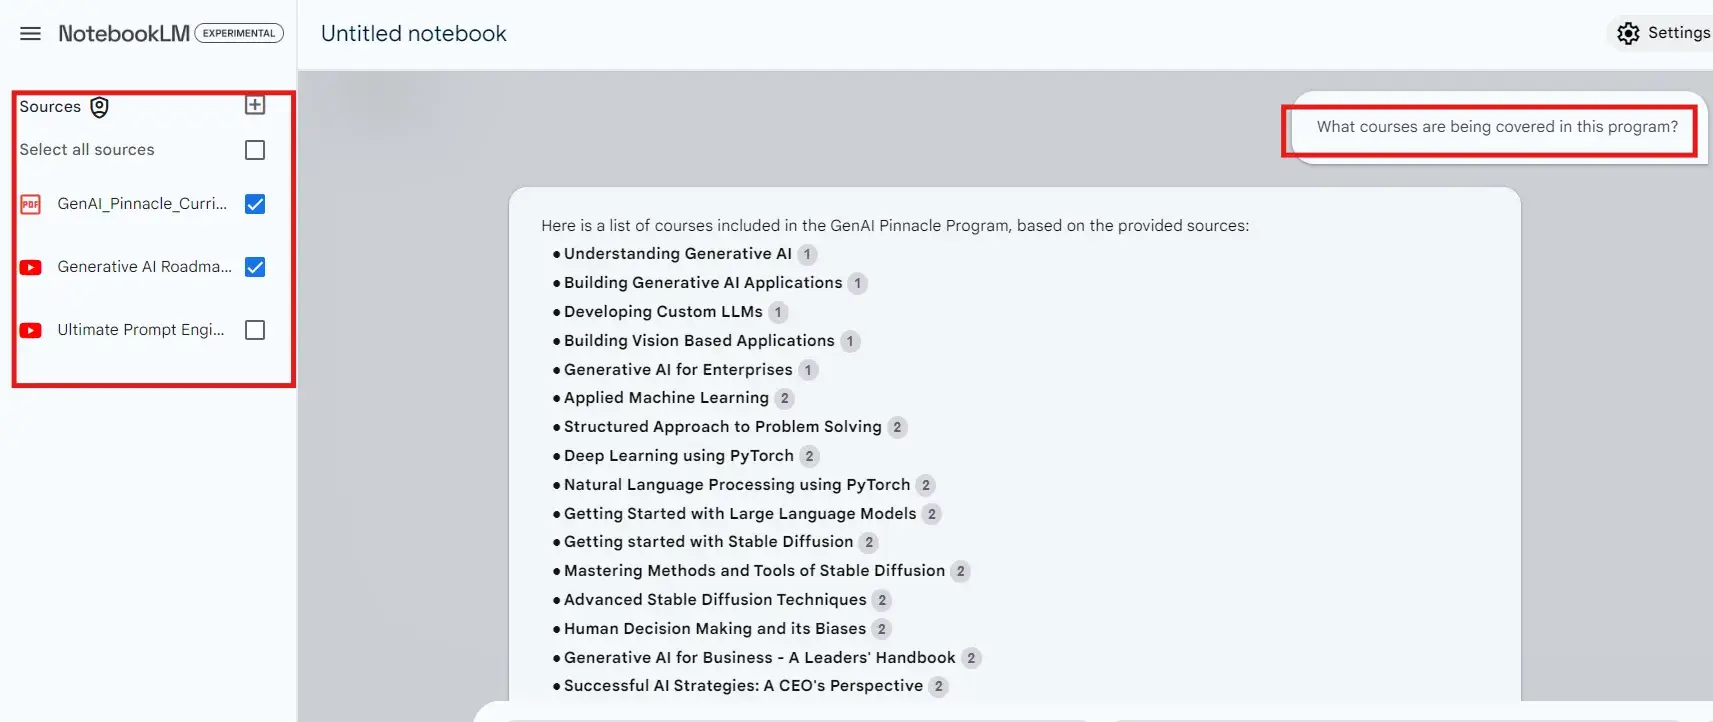
Task: Open the Settings button label
Action: 1678,33
